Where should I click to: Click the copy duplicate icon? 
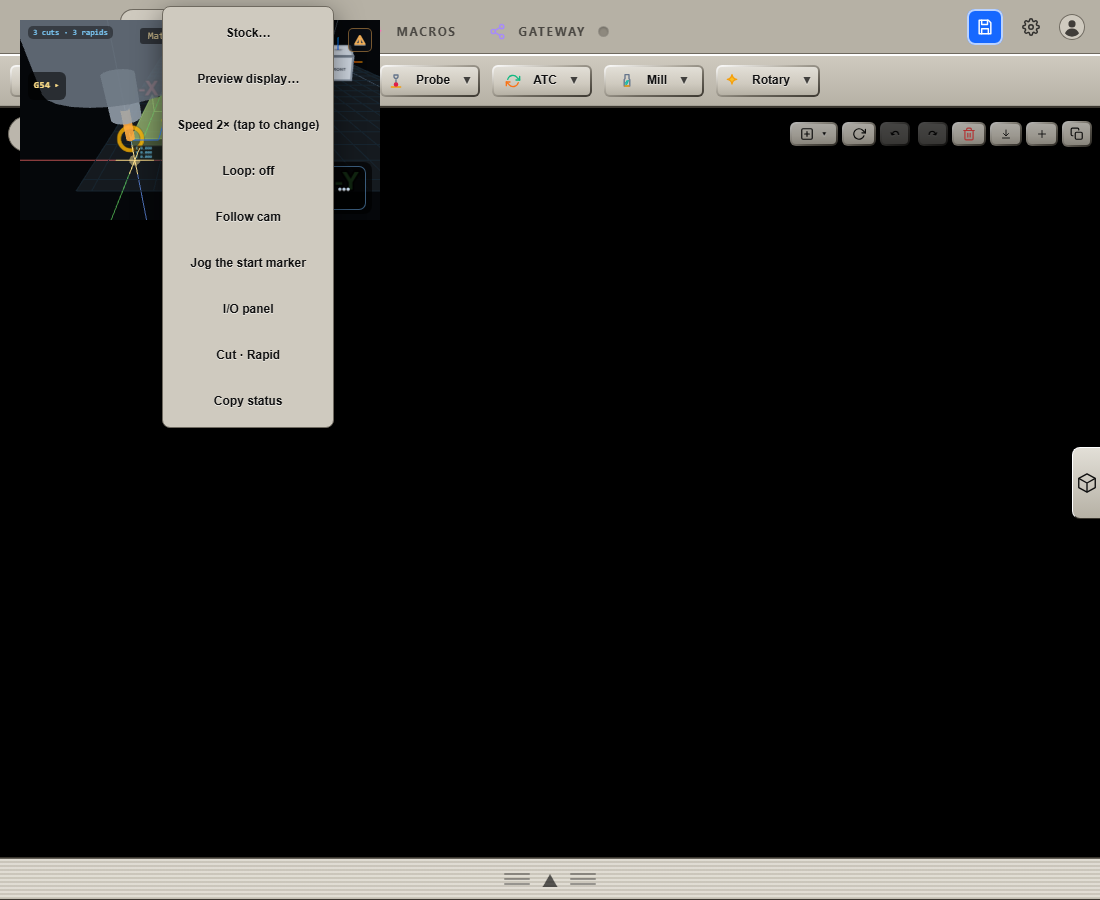tap(1077, 134)
